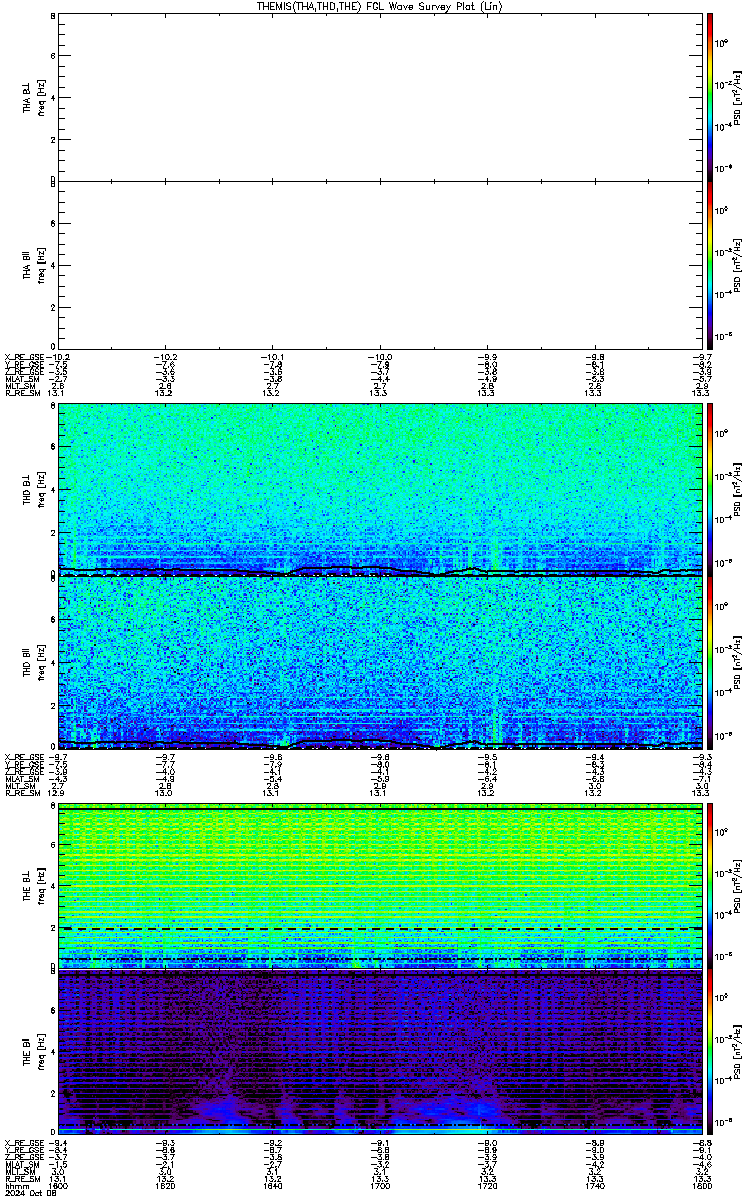750x1200 pixels.
Task: Click the 1640 time tick label
Action: (272, 1186)
